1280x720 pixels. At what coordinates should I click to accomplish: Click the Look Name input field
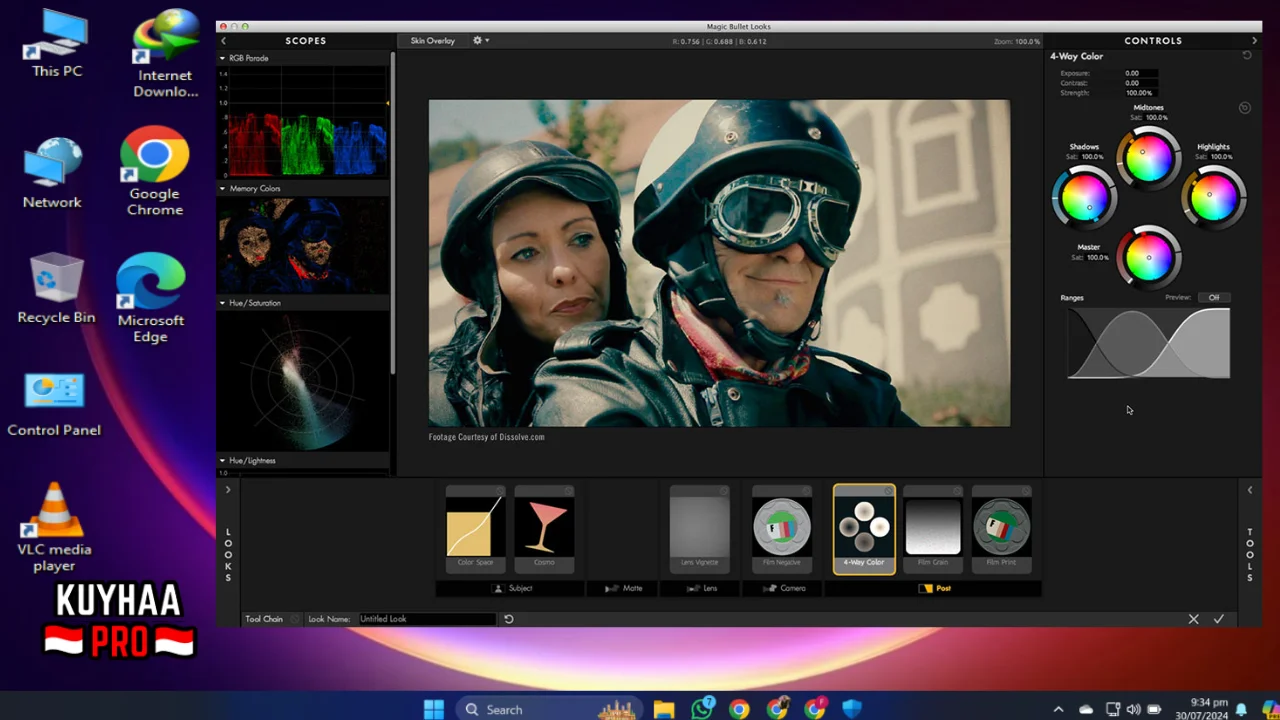[x=427, y=619]
